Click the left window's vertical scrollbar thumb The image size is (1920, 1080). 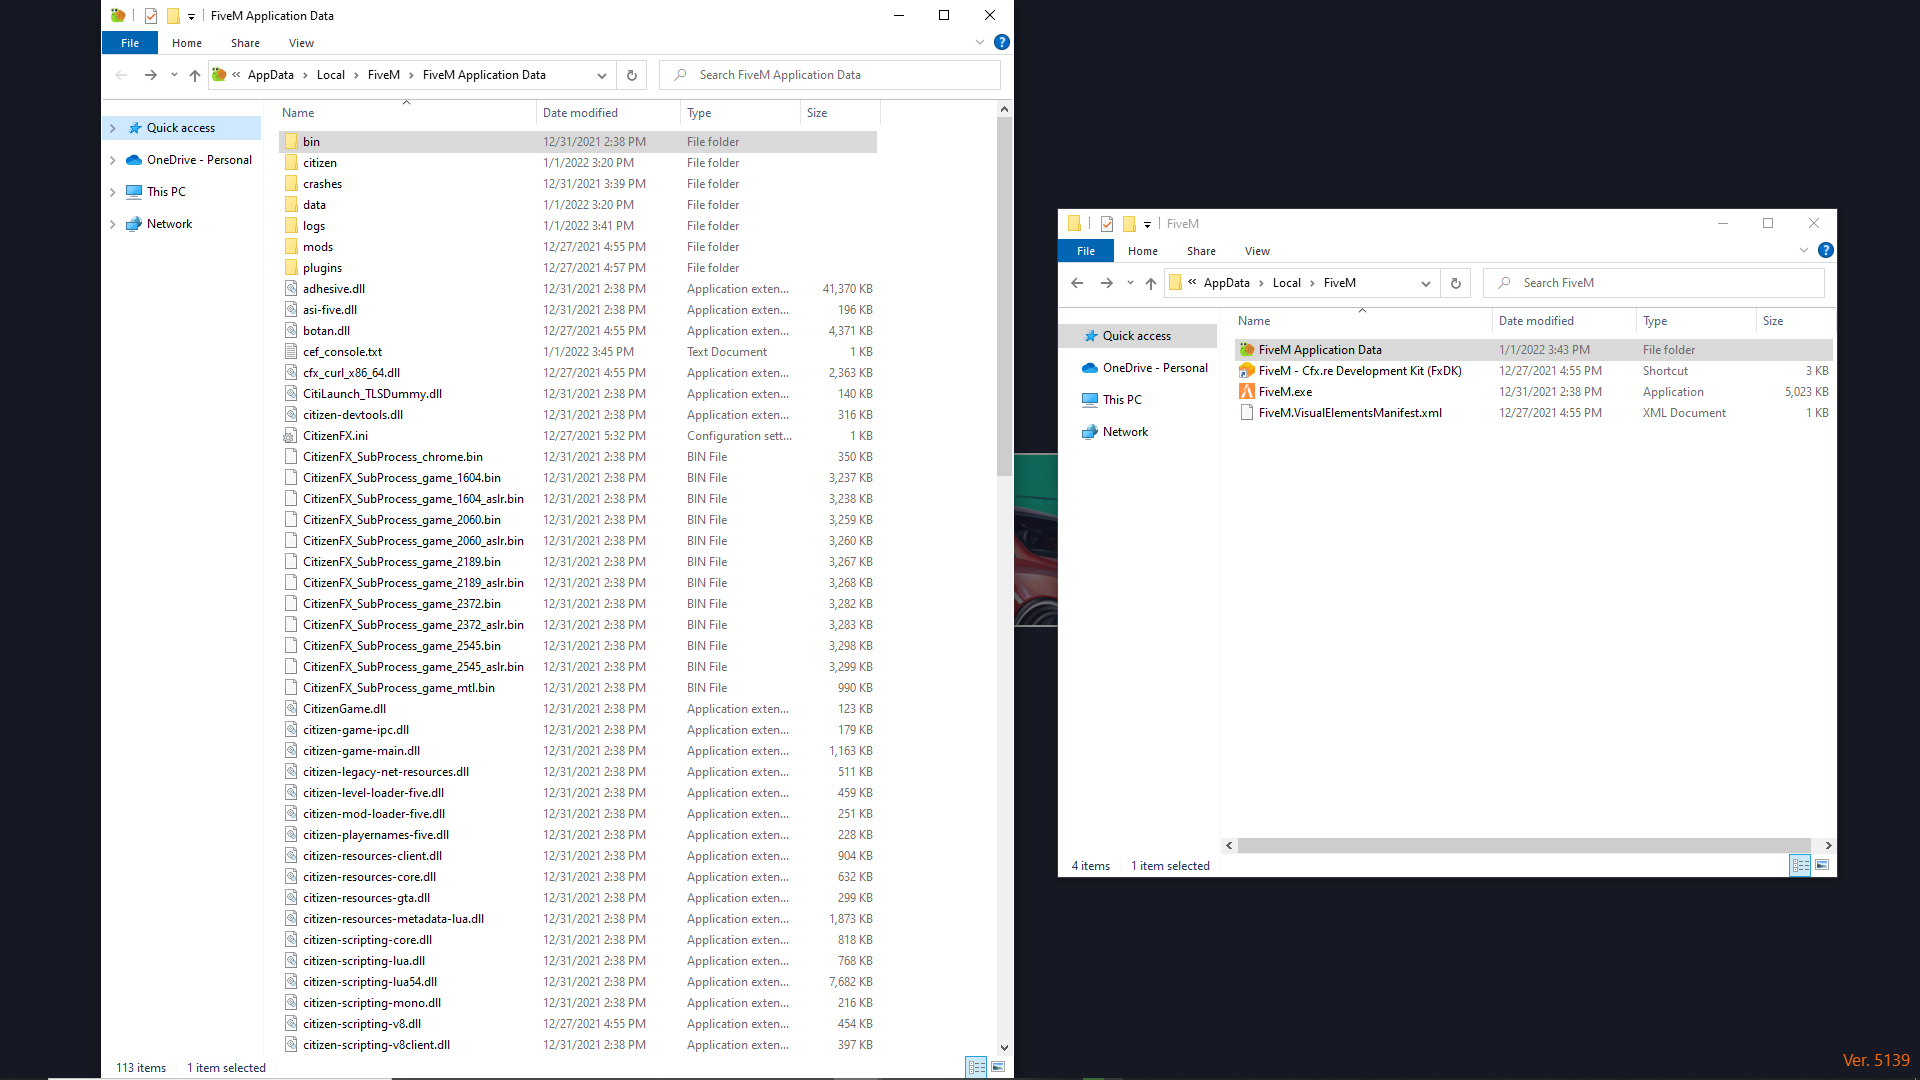pyautogui.click(x=1004, y=296)
